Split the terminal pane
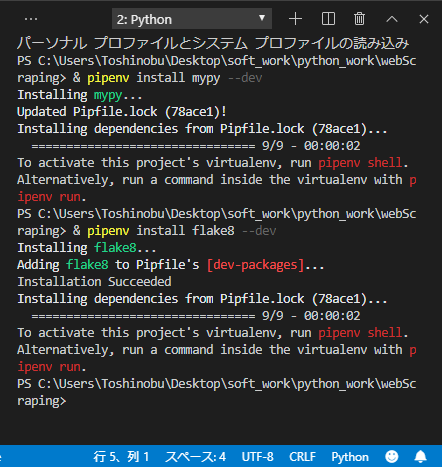 [x=328, y=19]
